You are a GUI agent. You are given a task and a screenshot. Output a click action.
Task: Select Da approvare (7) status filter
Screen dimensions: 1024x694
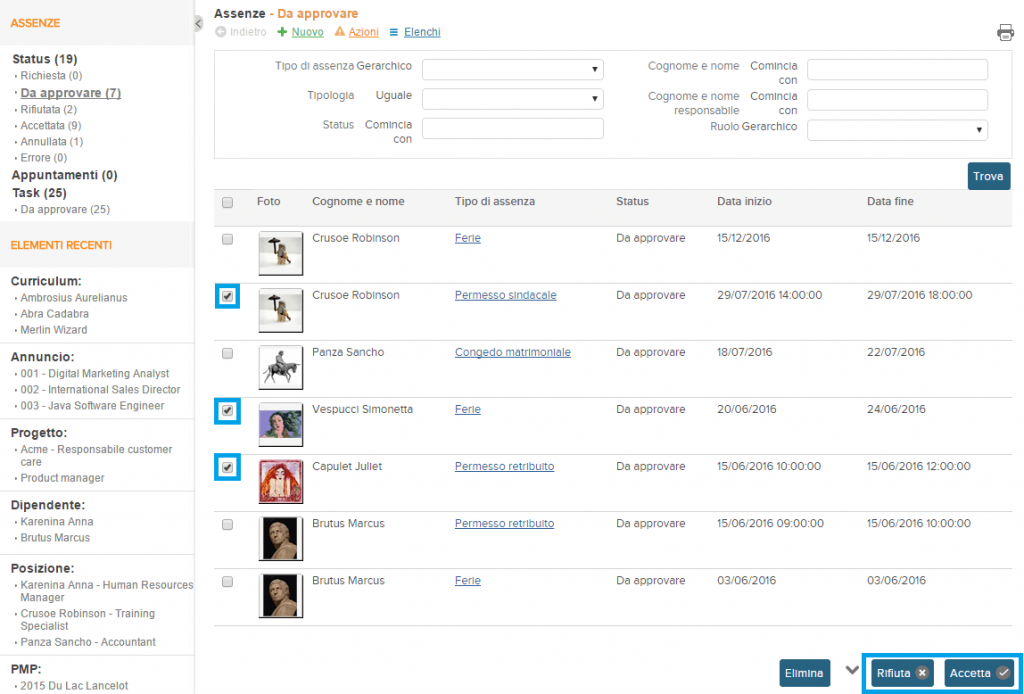71,93
